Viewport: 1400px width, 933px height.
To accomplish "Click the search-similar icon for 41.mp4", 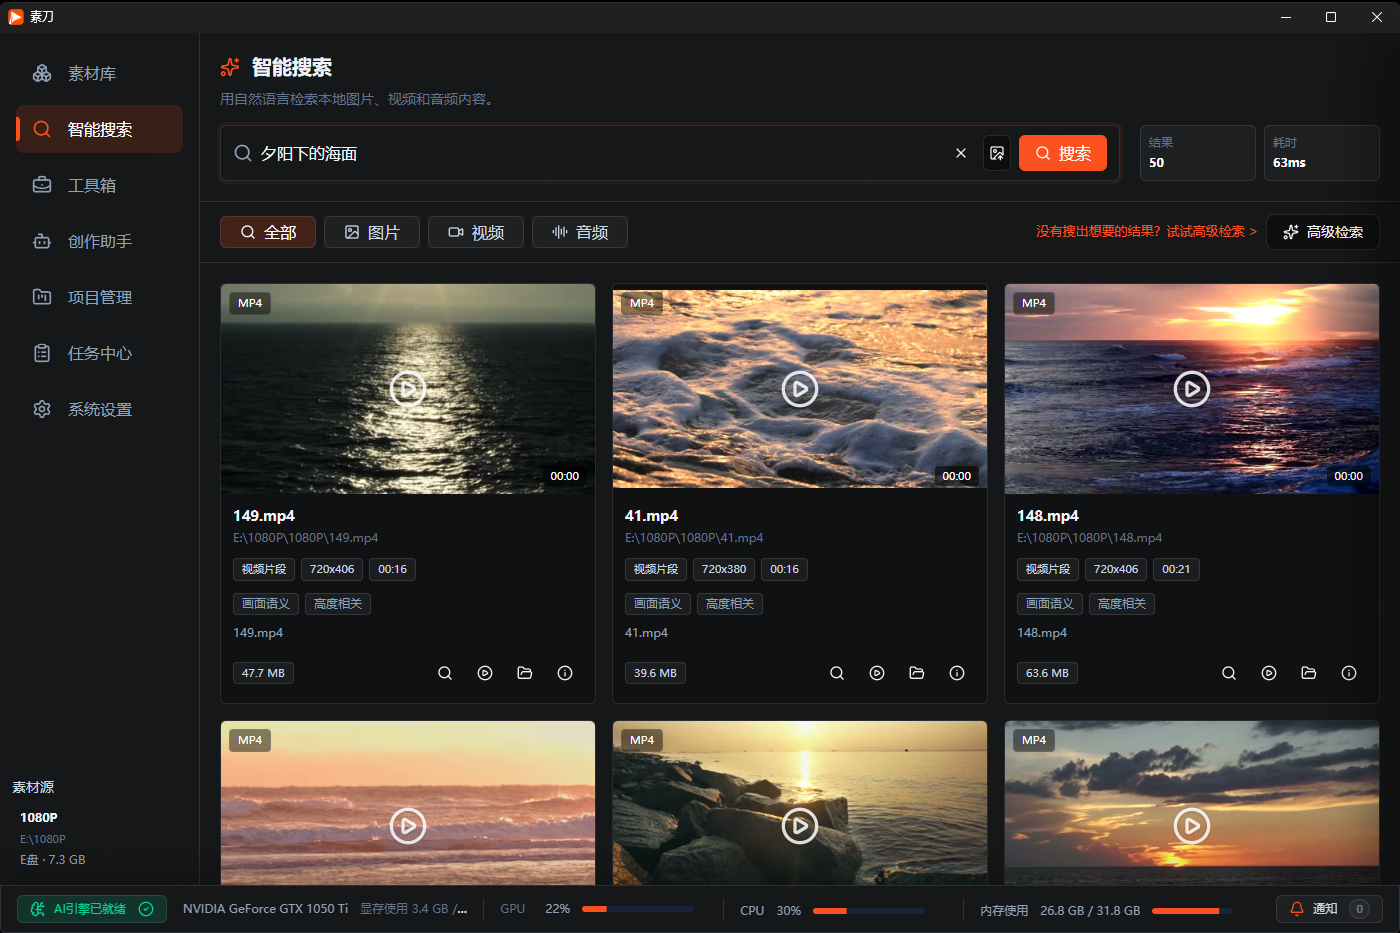I will coord(837,673).
